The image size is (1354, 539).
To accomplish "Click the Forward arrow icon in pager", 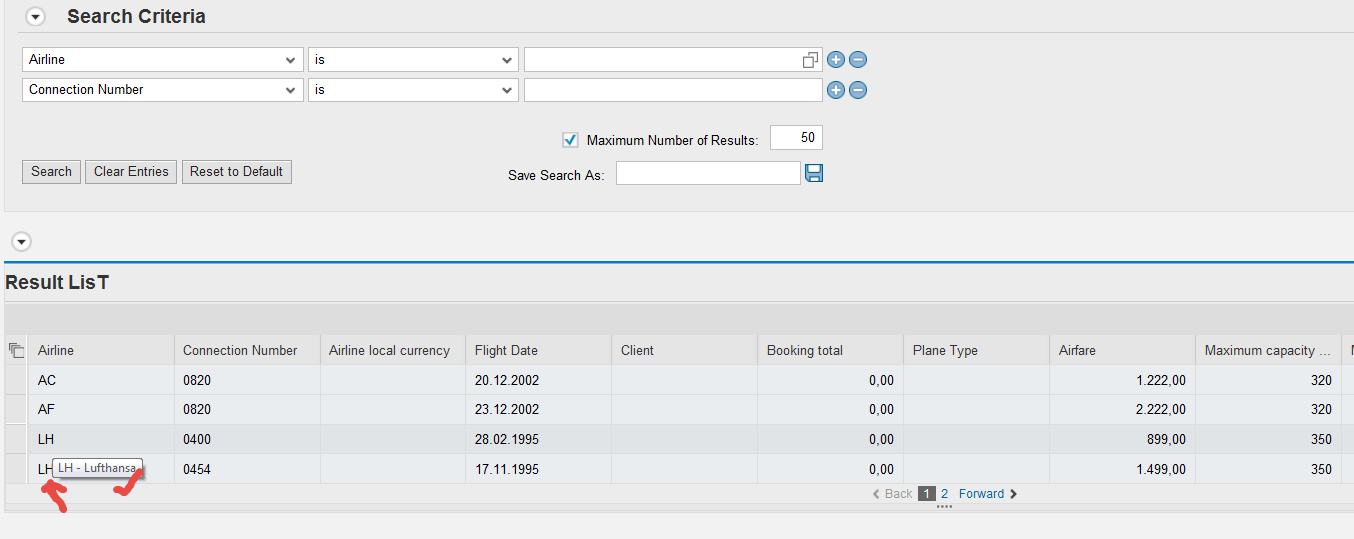I will (x=1013, y=494).
